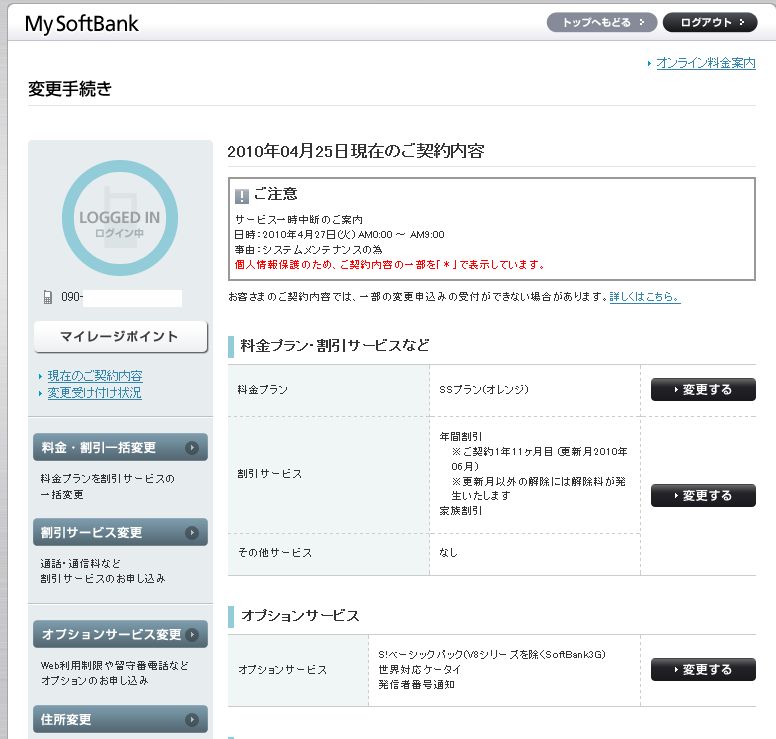Open マイレージポイント button
This screenshot has height=739, width=776.
(120, 337)
